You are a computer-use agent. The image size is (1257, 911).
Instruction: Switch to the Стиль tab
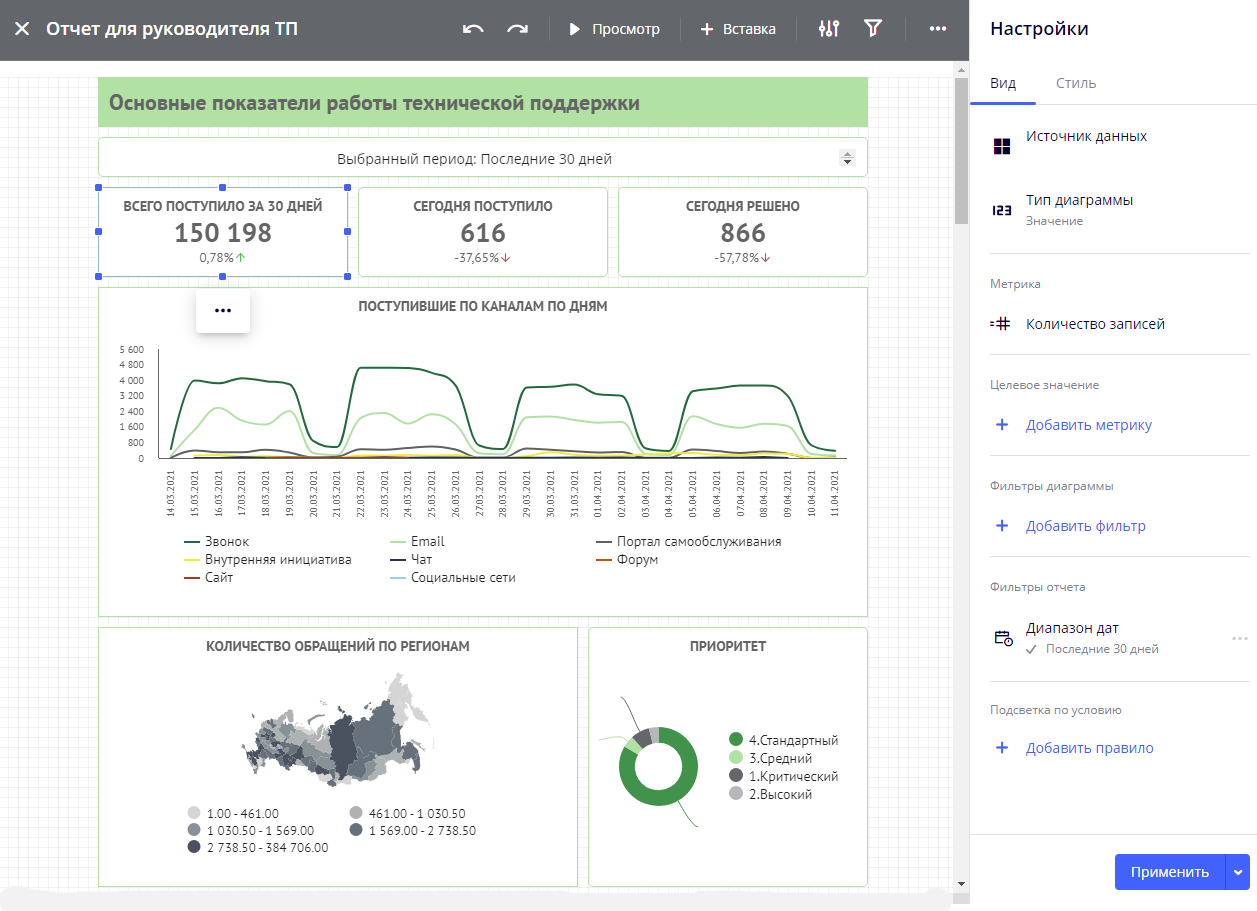pyautogui.click(x=1076, y=83)
